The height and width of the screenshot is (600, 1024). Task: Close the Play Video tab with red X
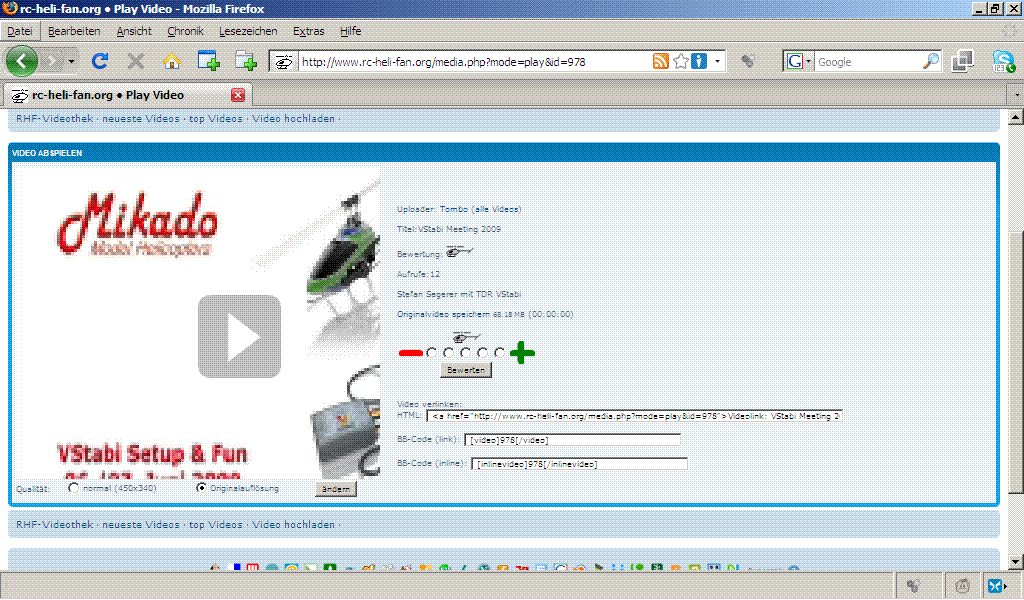(238, 95)
